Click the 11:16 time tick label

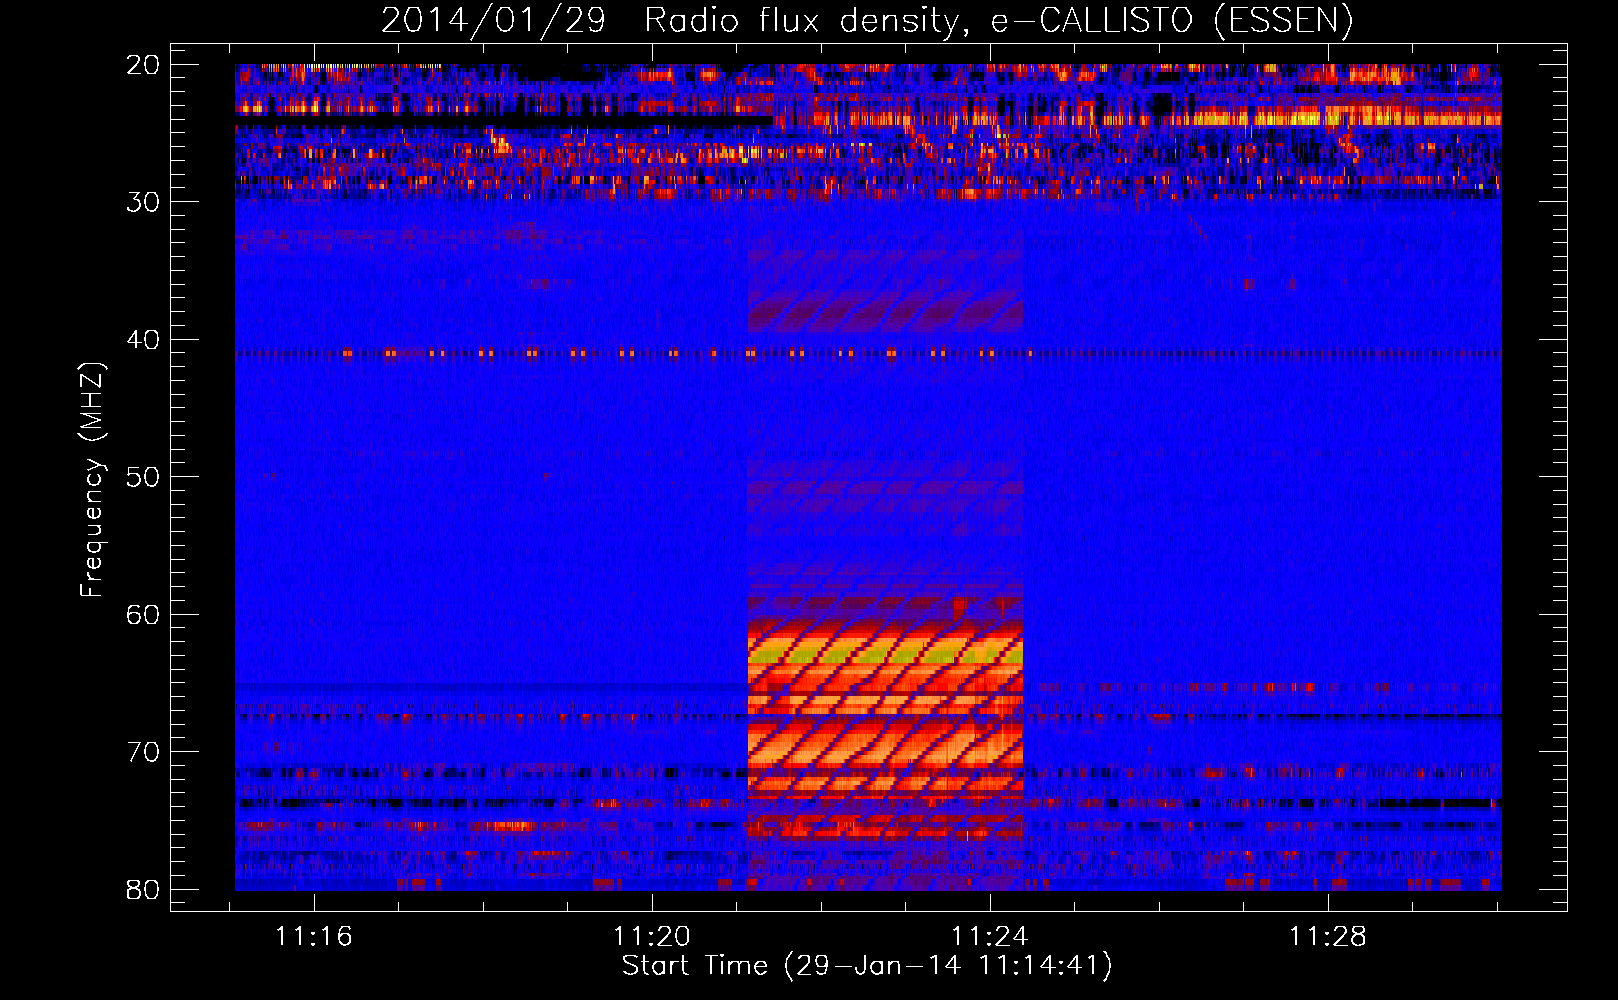(x=314, y=937)
